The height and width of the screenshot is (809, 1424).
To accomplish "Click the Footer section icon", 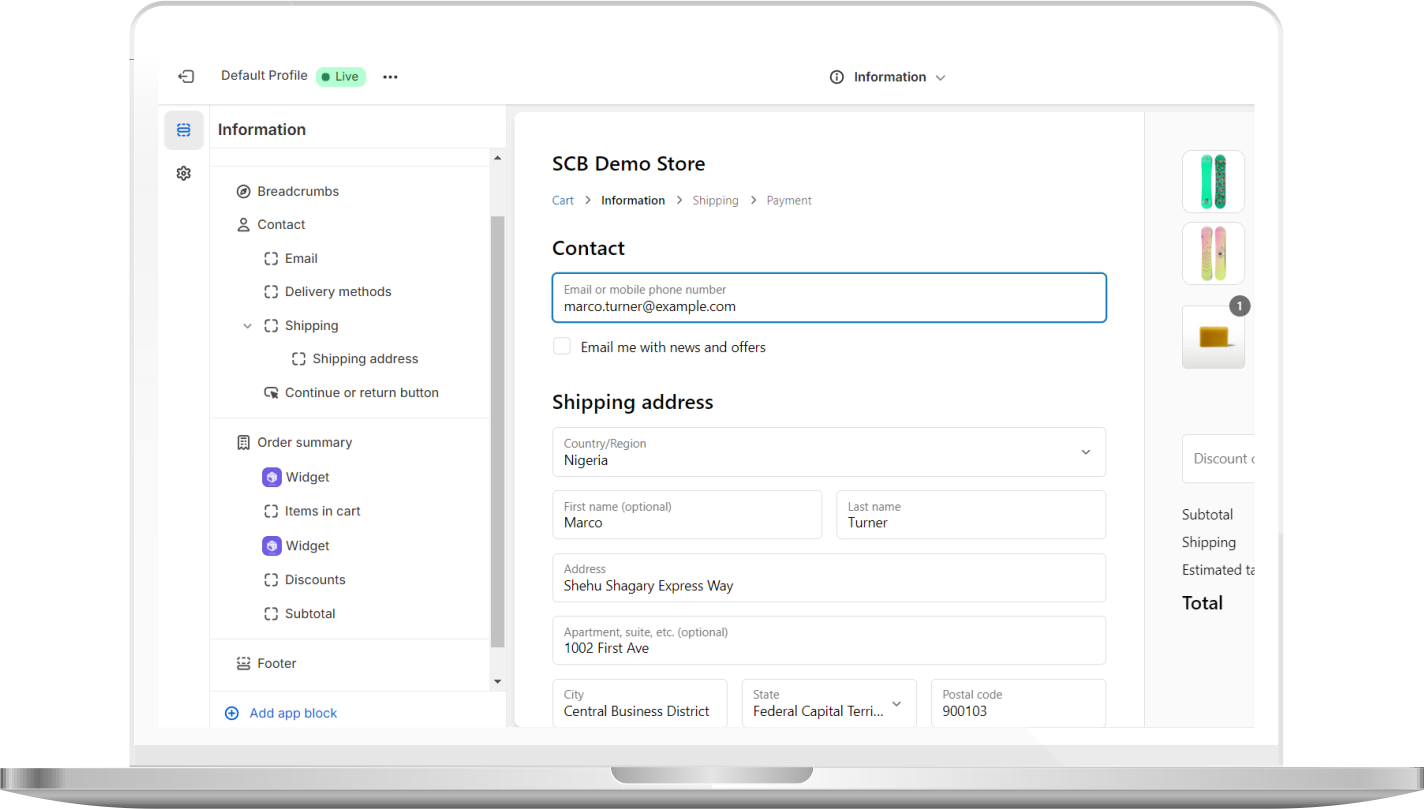I will pyautogui.click(x=243, y=663).
